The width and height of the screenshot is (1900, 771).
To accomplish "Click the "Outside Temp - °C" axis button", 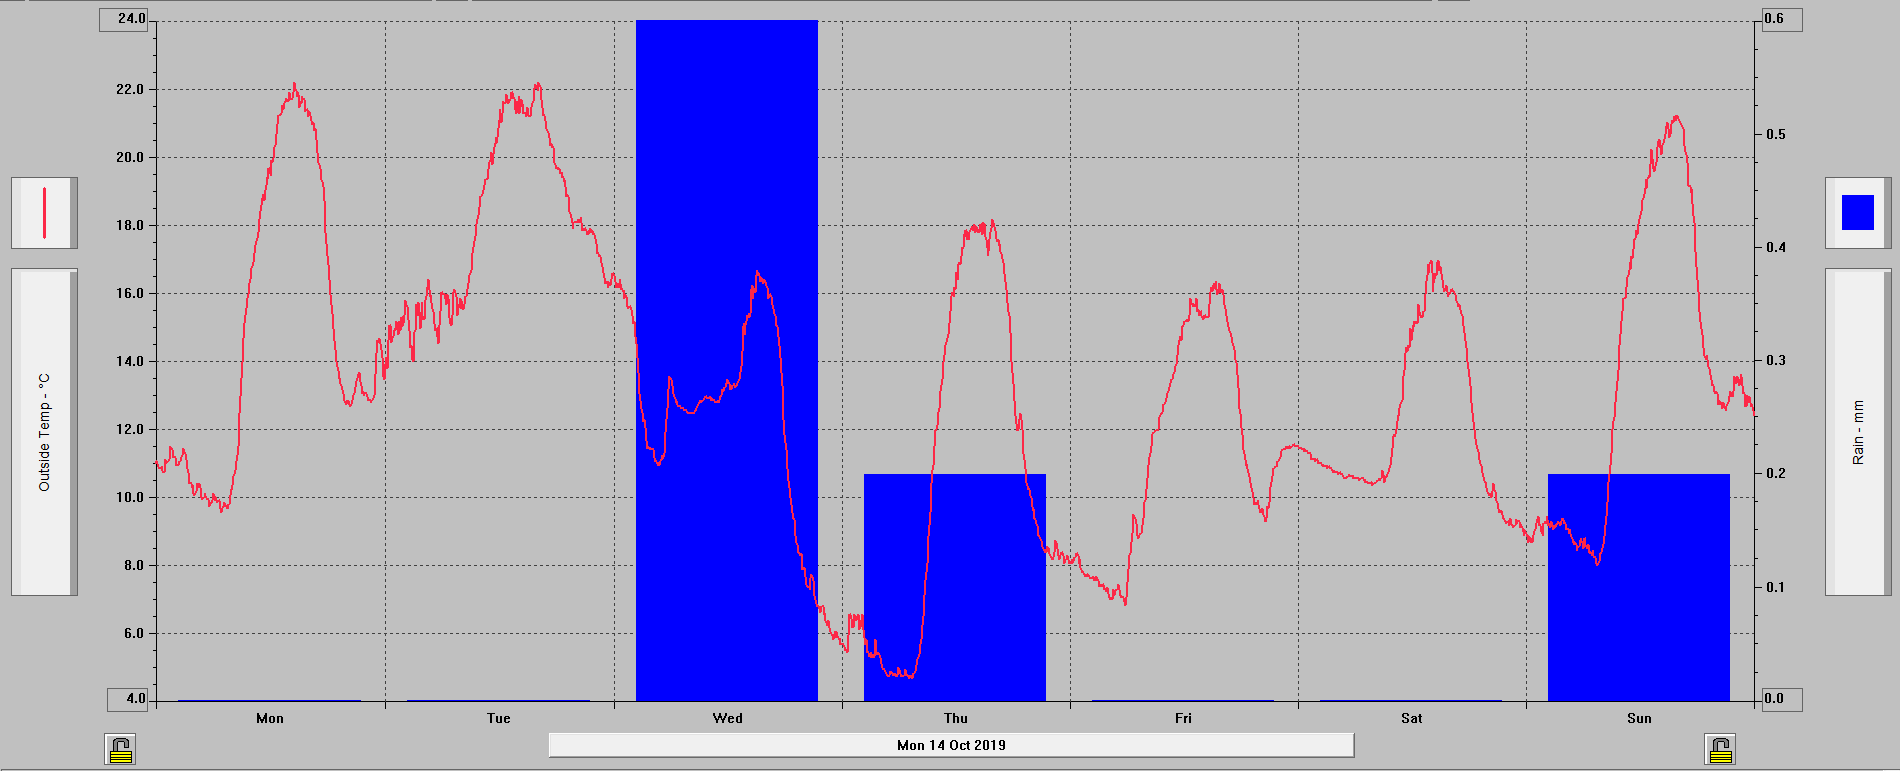I will 44,432.
